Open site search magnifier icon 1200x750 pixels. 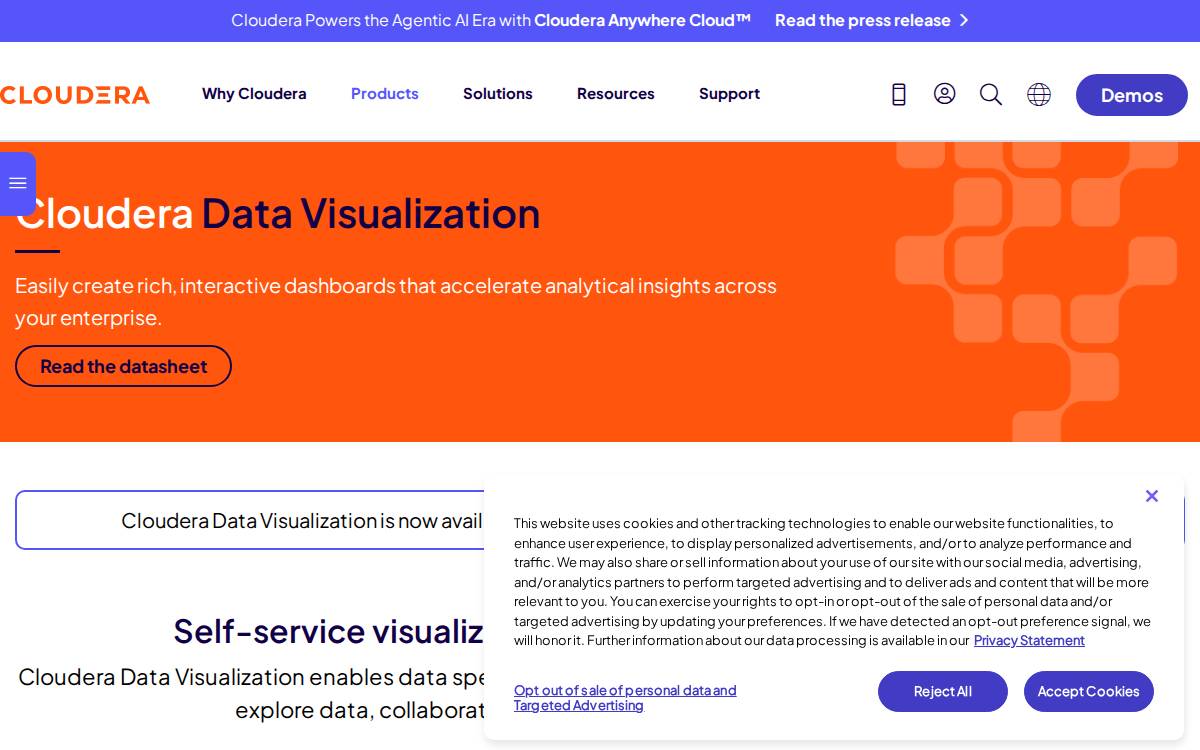[x=991, y=94]
